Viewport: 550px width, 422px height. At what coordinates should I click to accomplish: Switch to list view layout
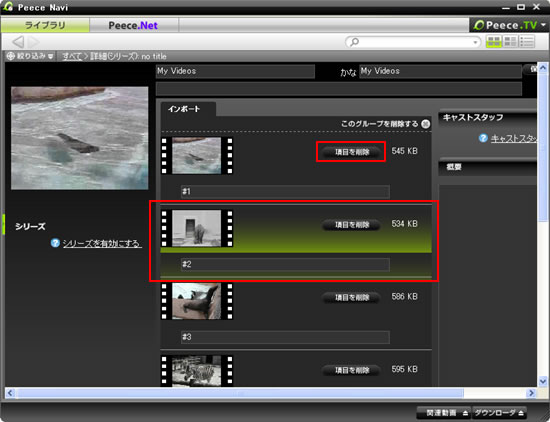pyautogui.click(x=527, y=41)
